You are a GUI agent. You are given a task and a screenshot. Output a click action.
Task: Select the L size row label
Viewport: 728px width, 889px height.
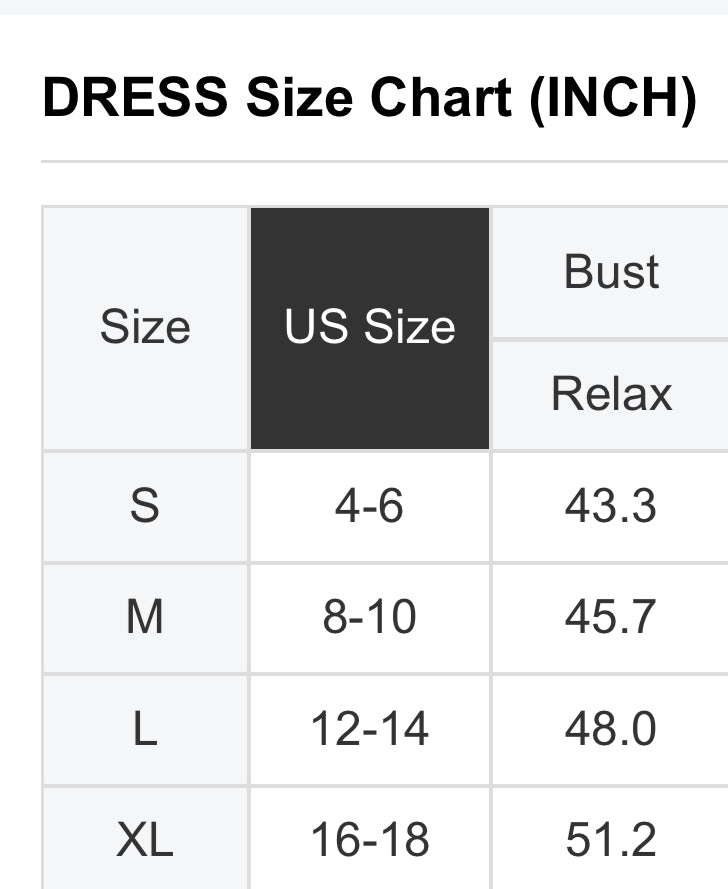click(x=145, y=729)
